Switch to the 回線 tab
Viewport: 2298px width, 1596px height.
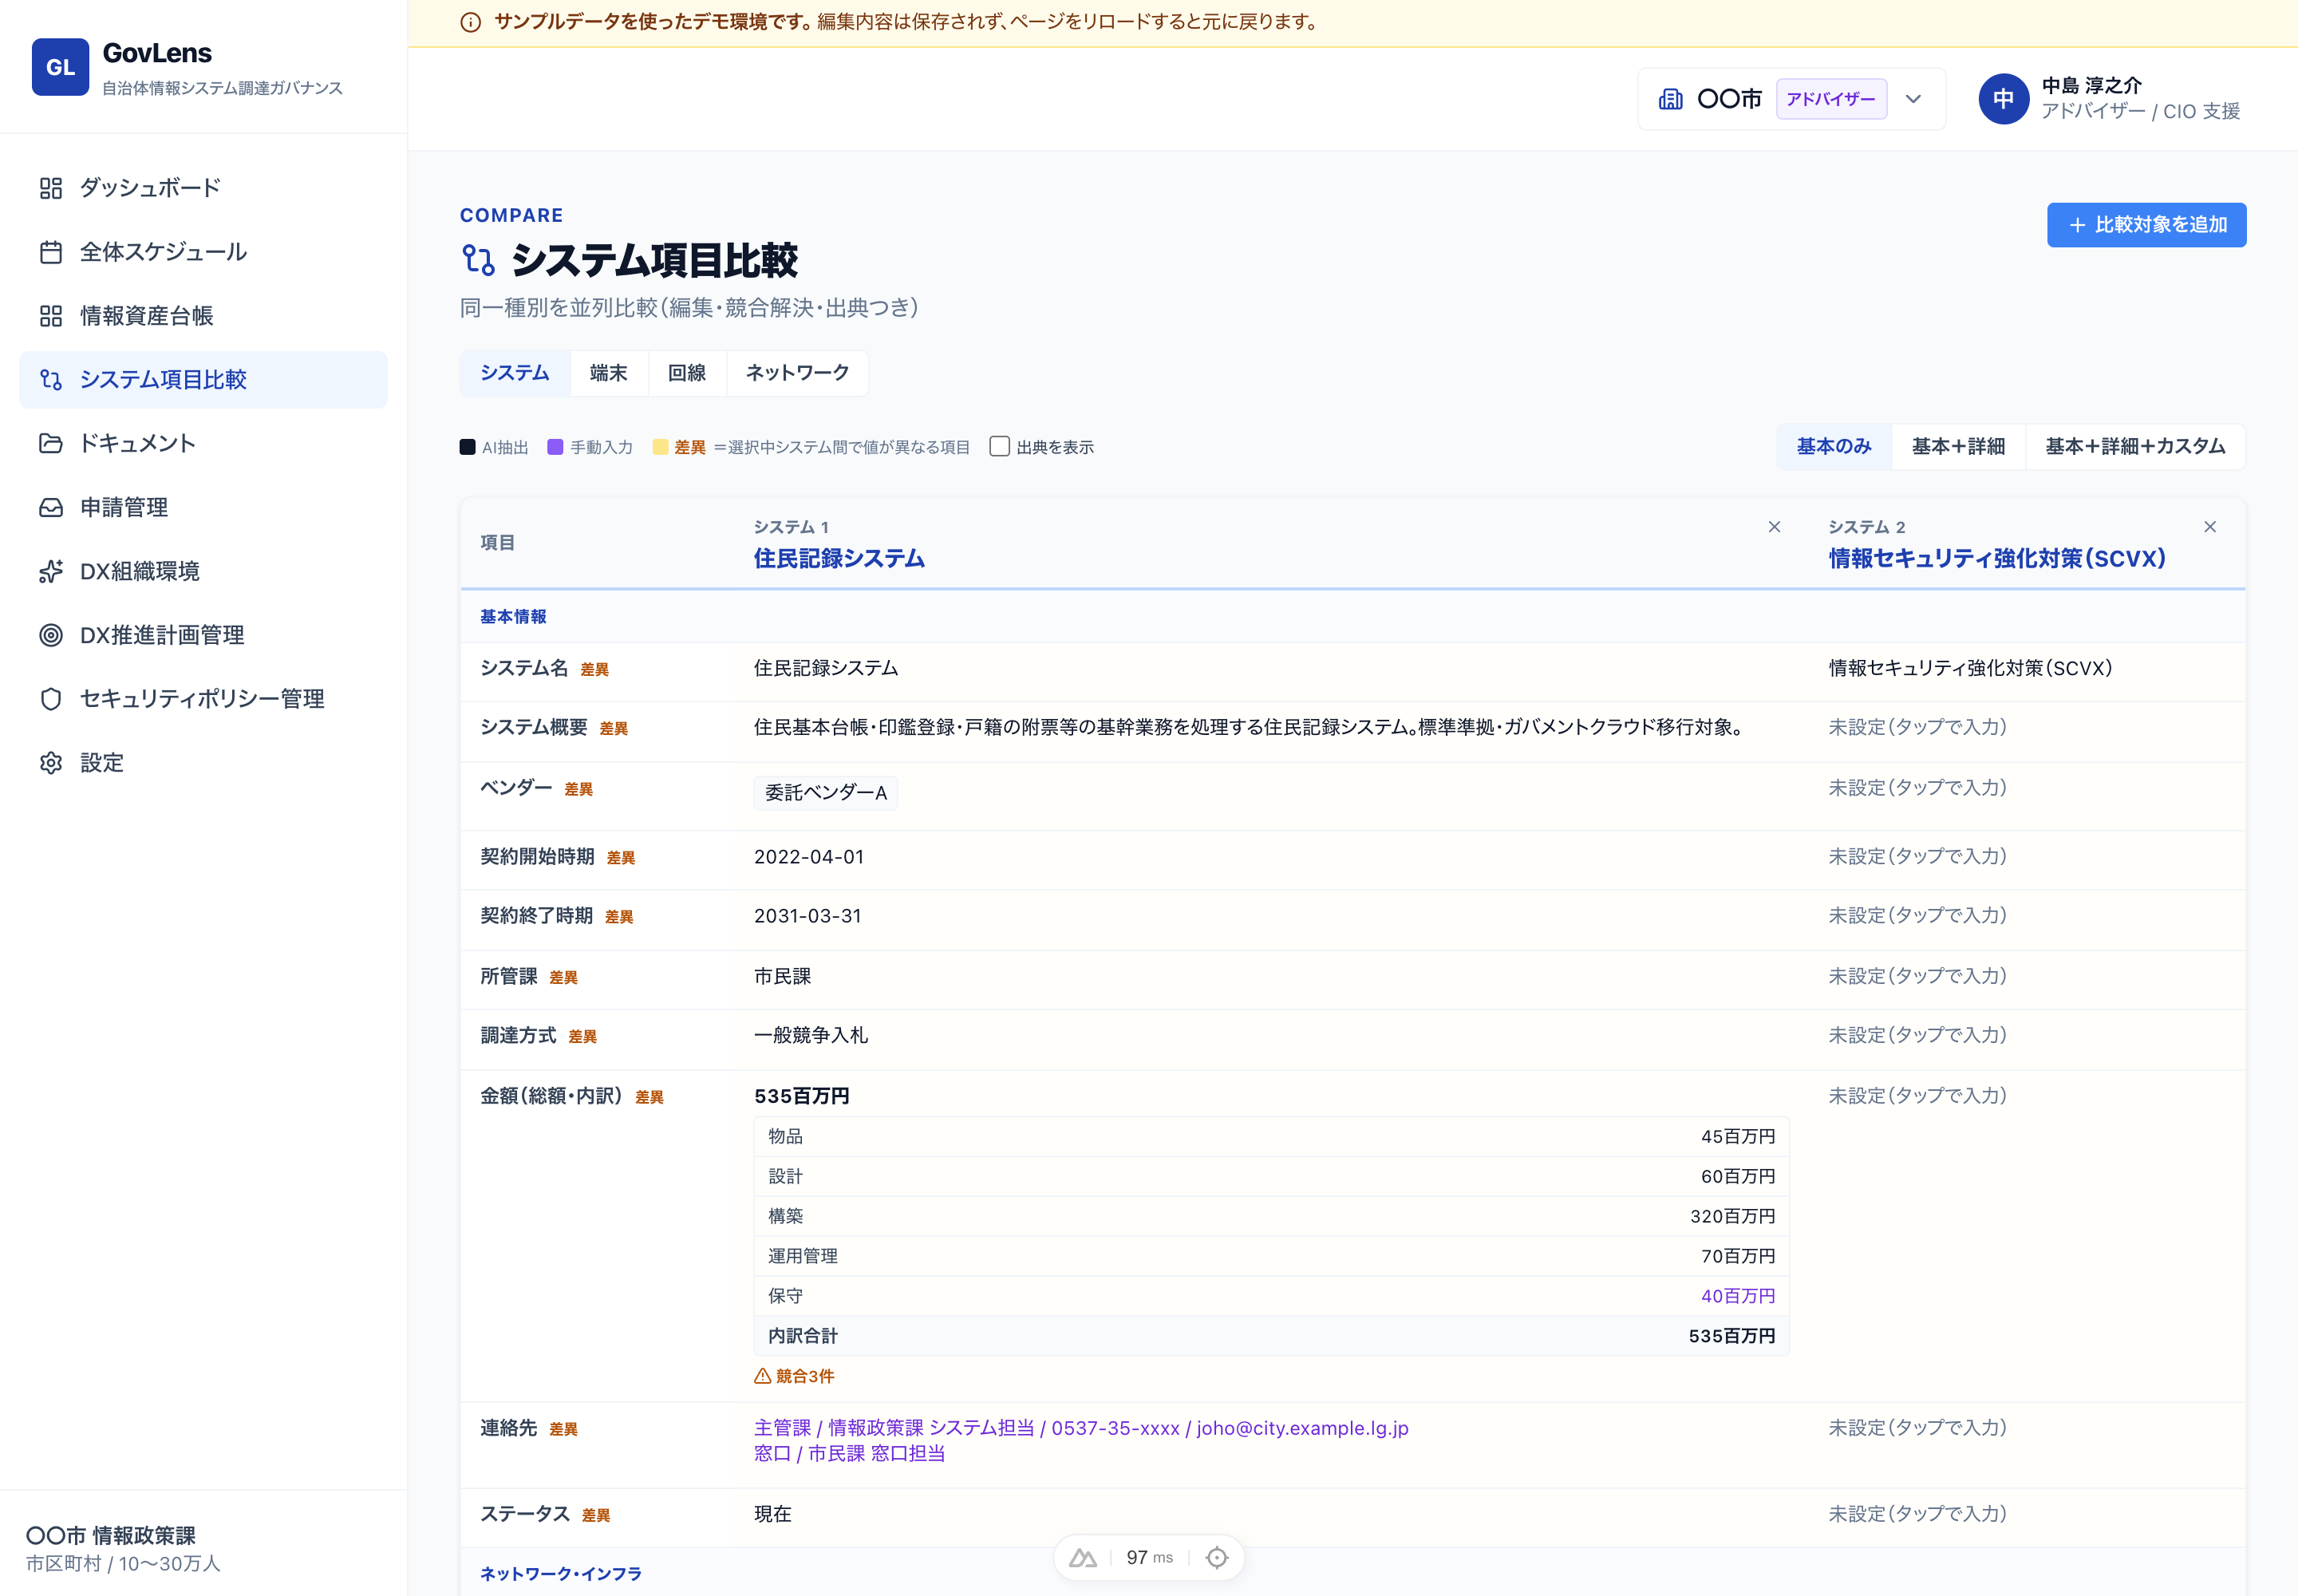(x=687, y=373)
